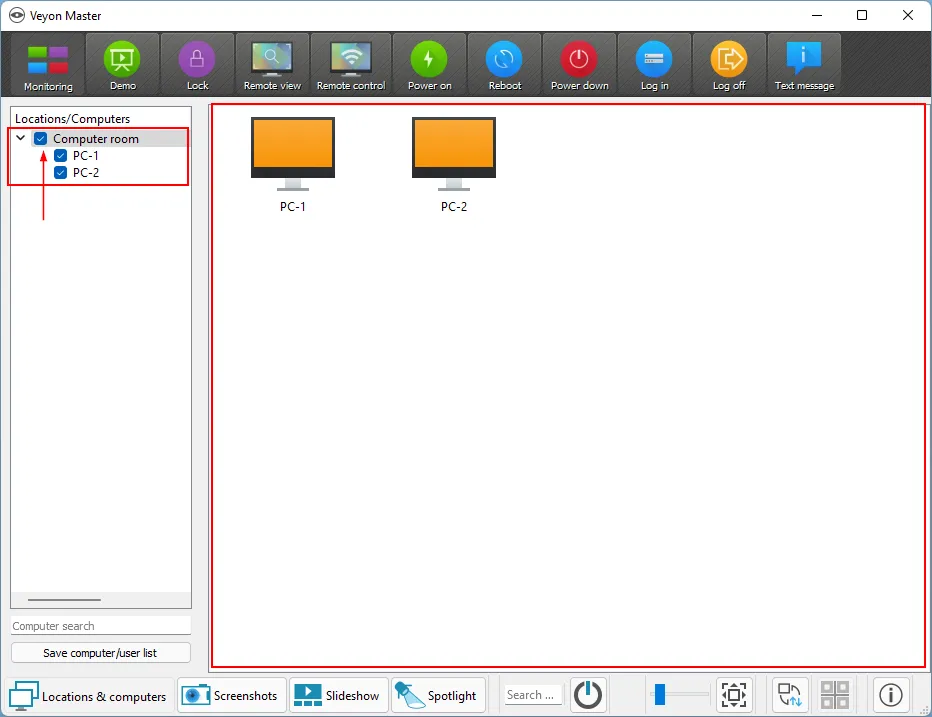Open the Screenshots panel
The width and height of the screenshot is (932, 717).
pos(232,695)
